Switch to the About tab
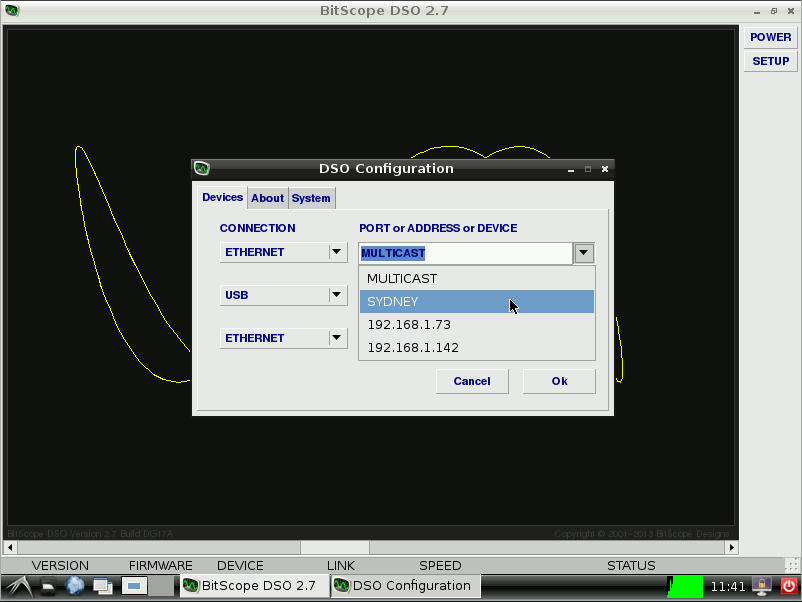802x602 pixels. tap(268, 198)
